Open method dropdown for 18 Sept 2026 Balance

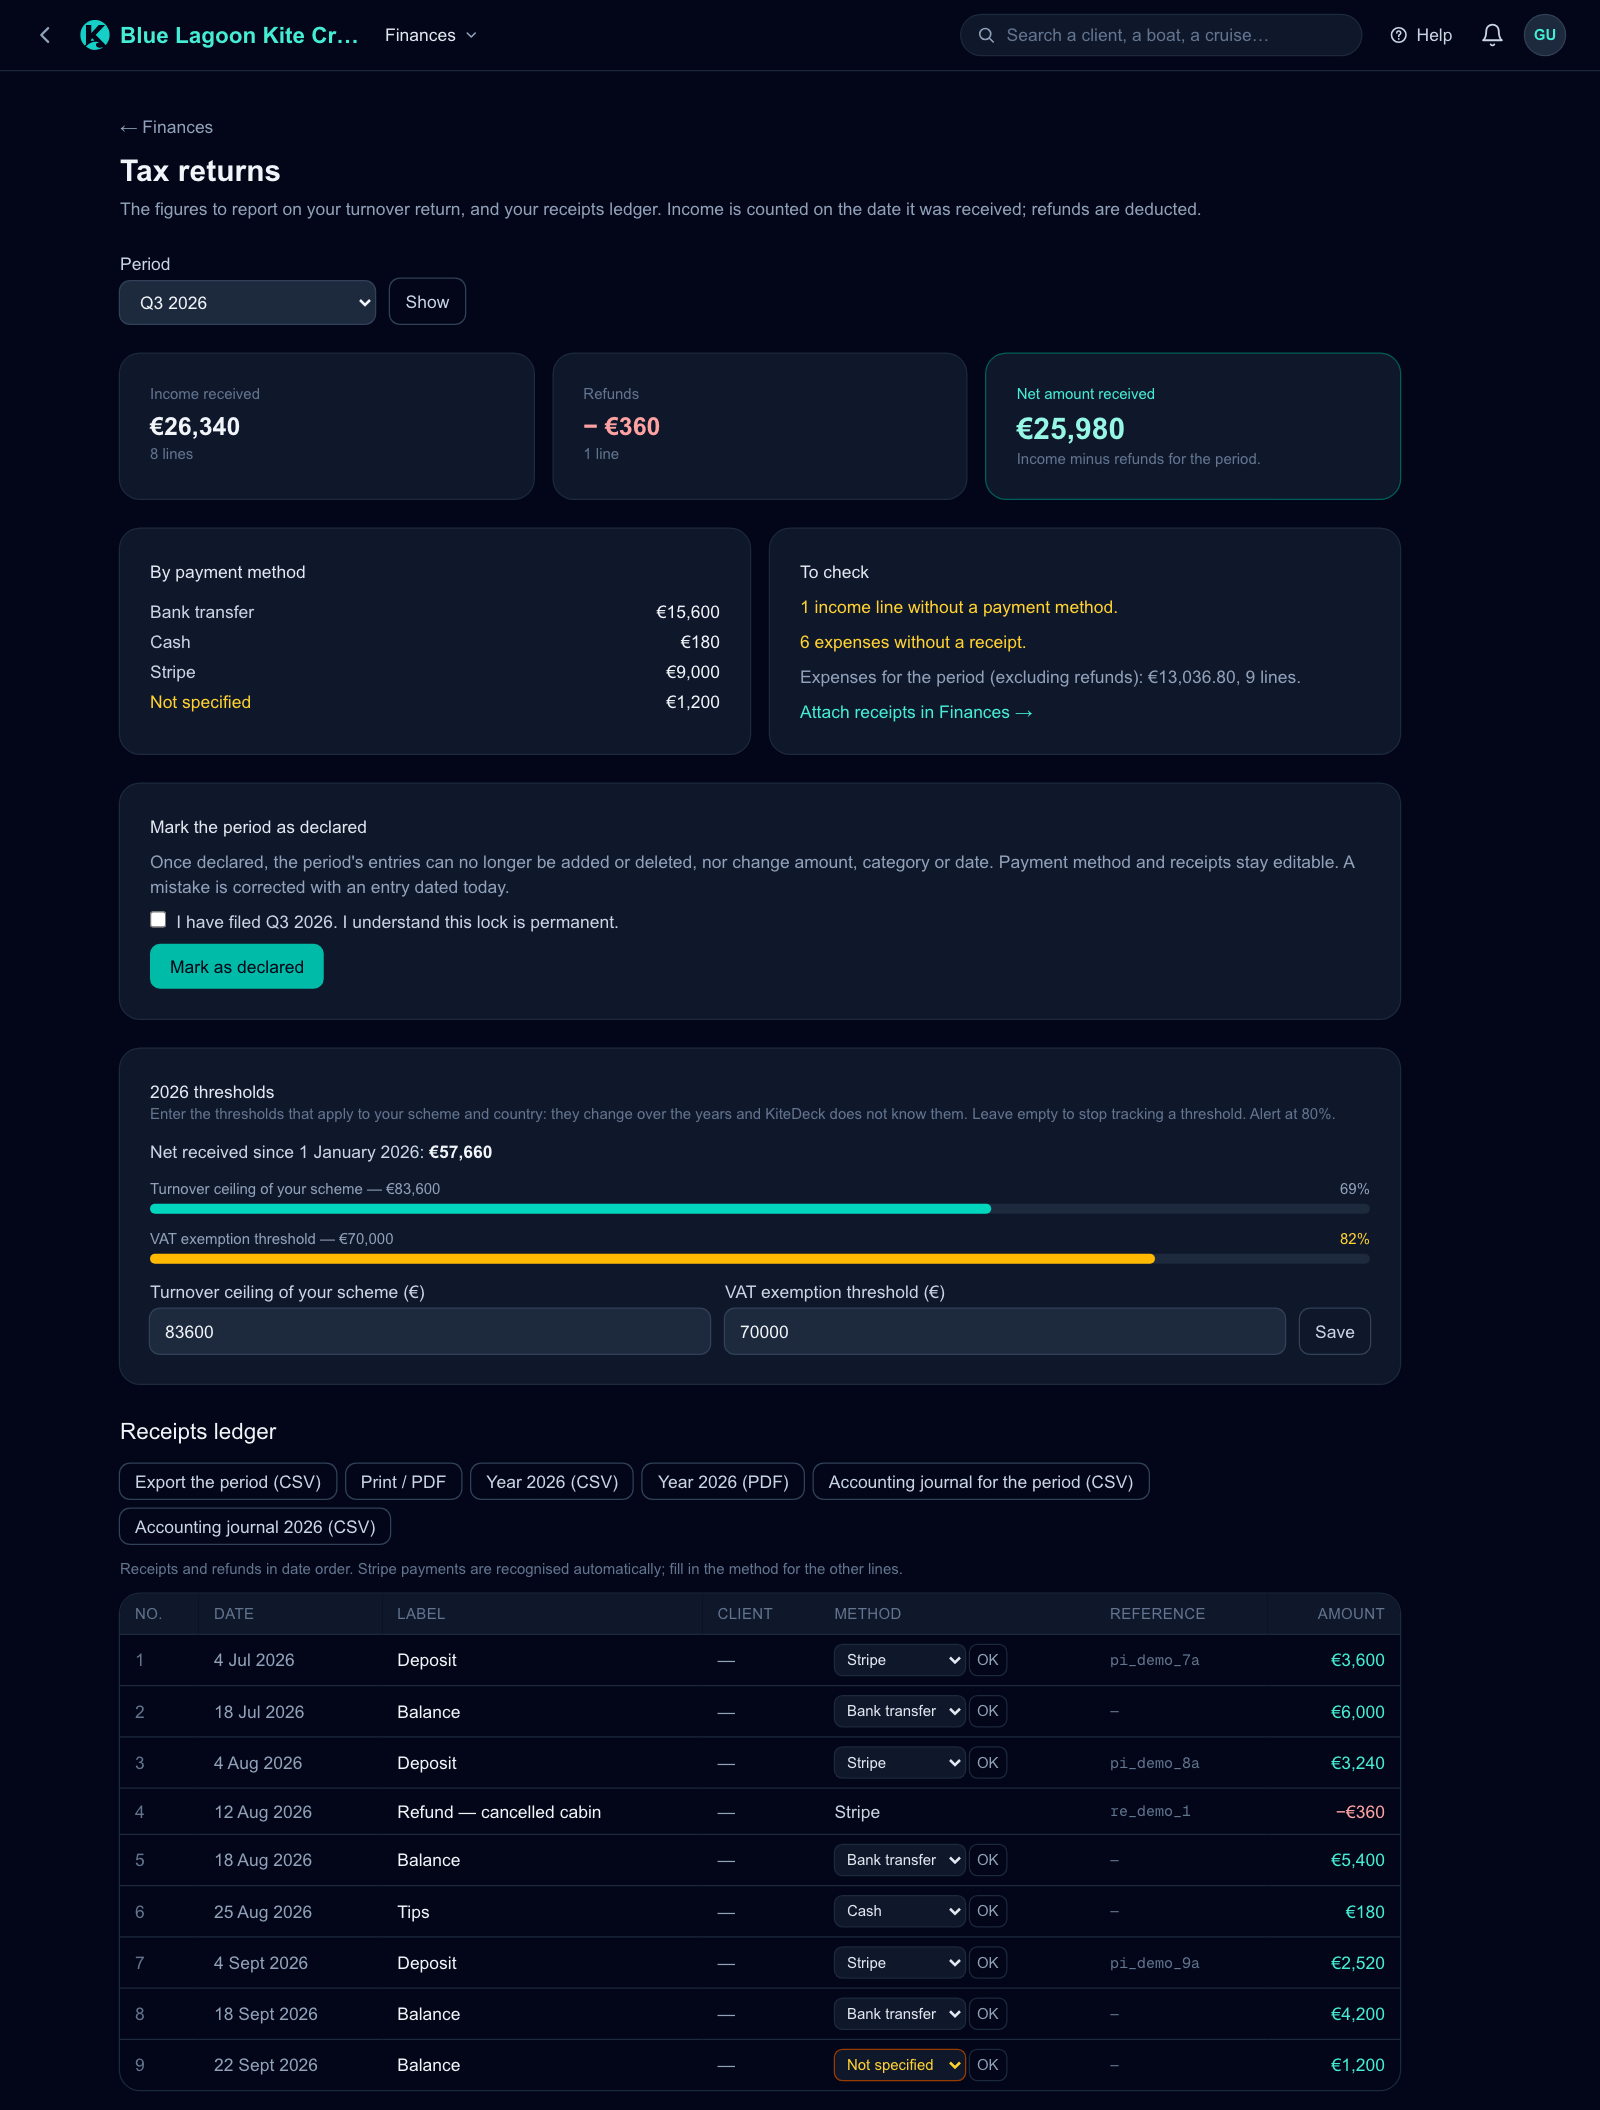899,2014
